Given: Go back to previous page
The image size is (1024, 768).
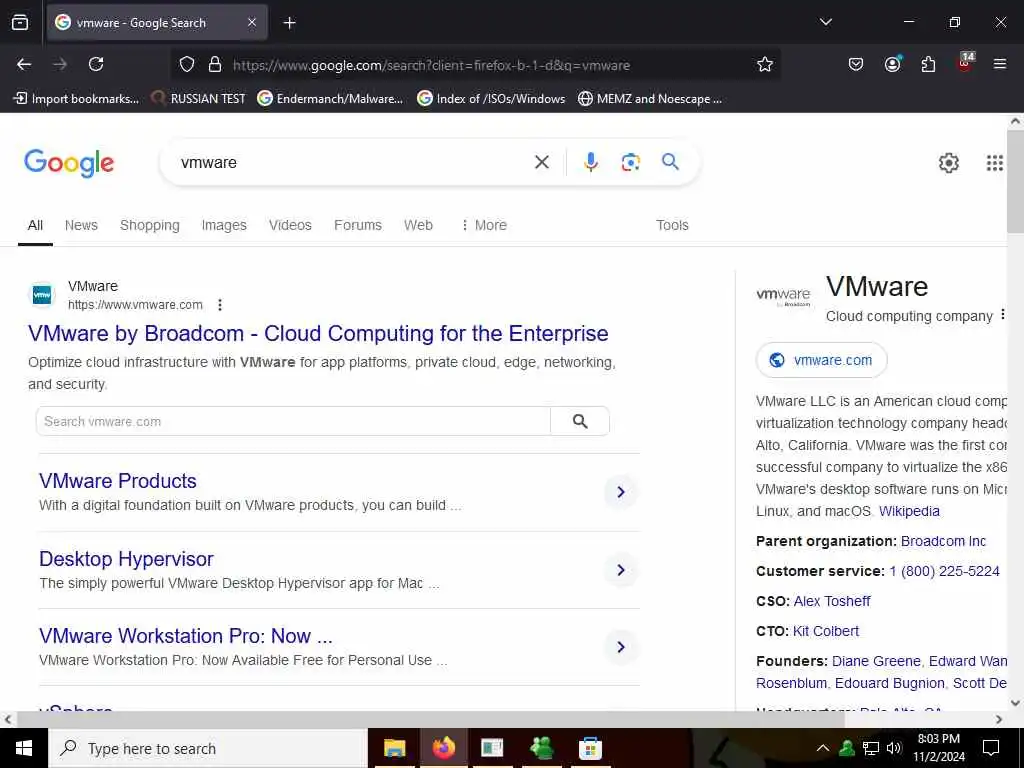Looking at the screenshot, I should pyautogui.click(x=24, y=64).
